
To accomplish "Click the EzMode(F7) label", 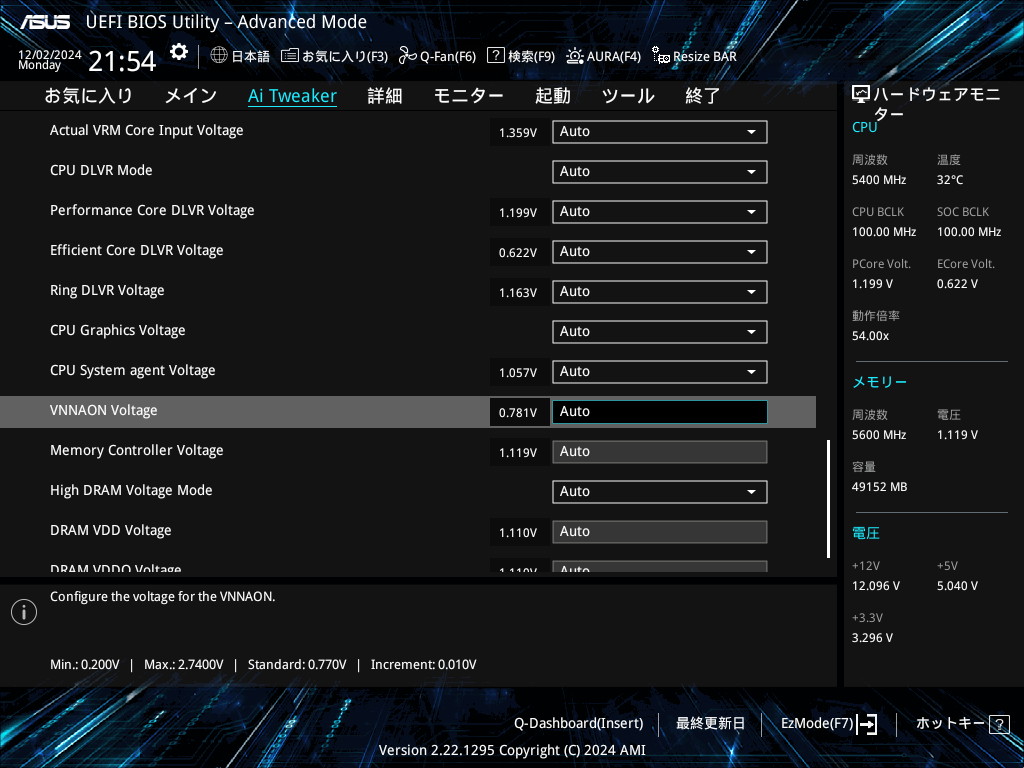I will click(817, 724).
